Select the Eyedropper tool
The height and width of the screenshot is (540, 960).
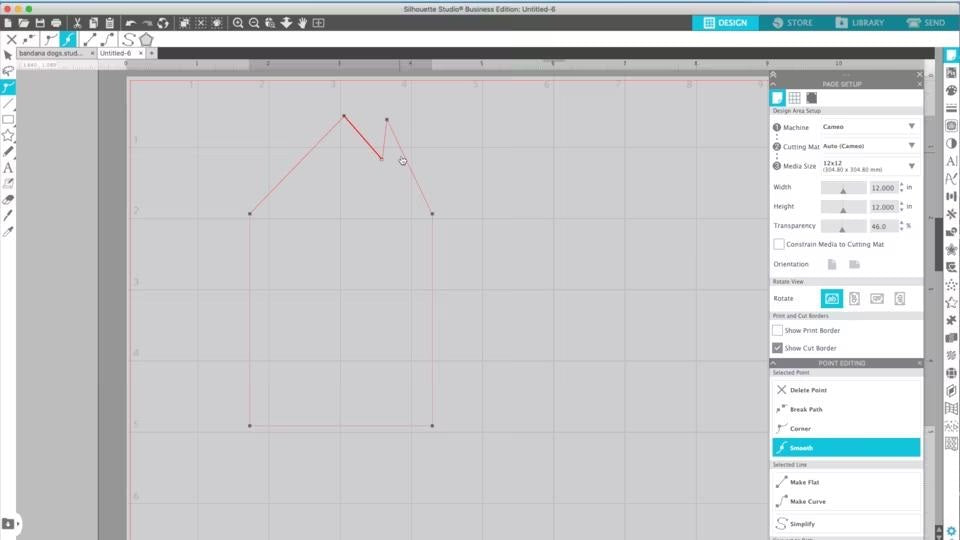[x=8, y=231]
